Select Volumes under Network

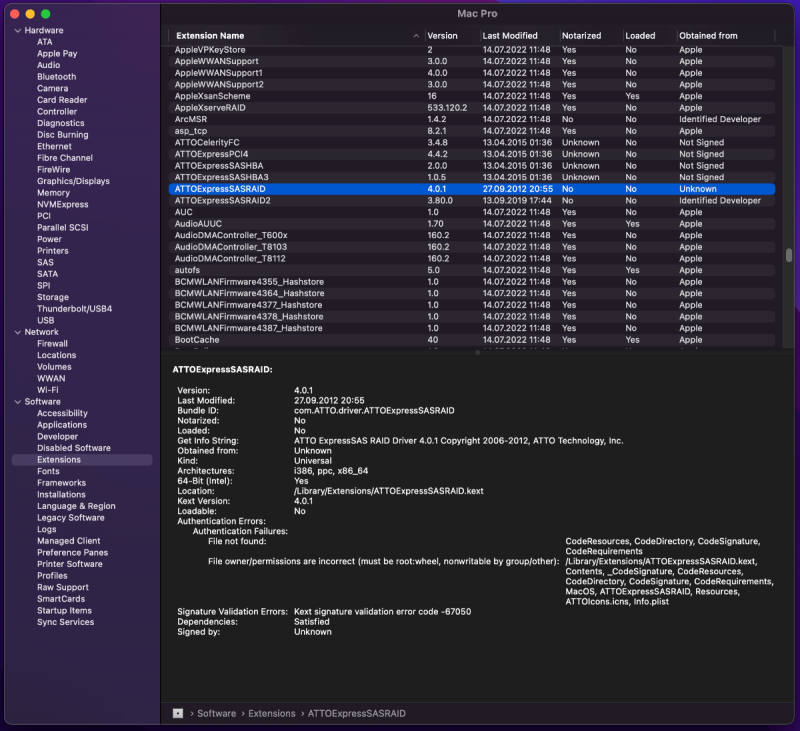(54, 367)
